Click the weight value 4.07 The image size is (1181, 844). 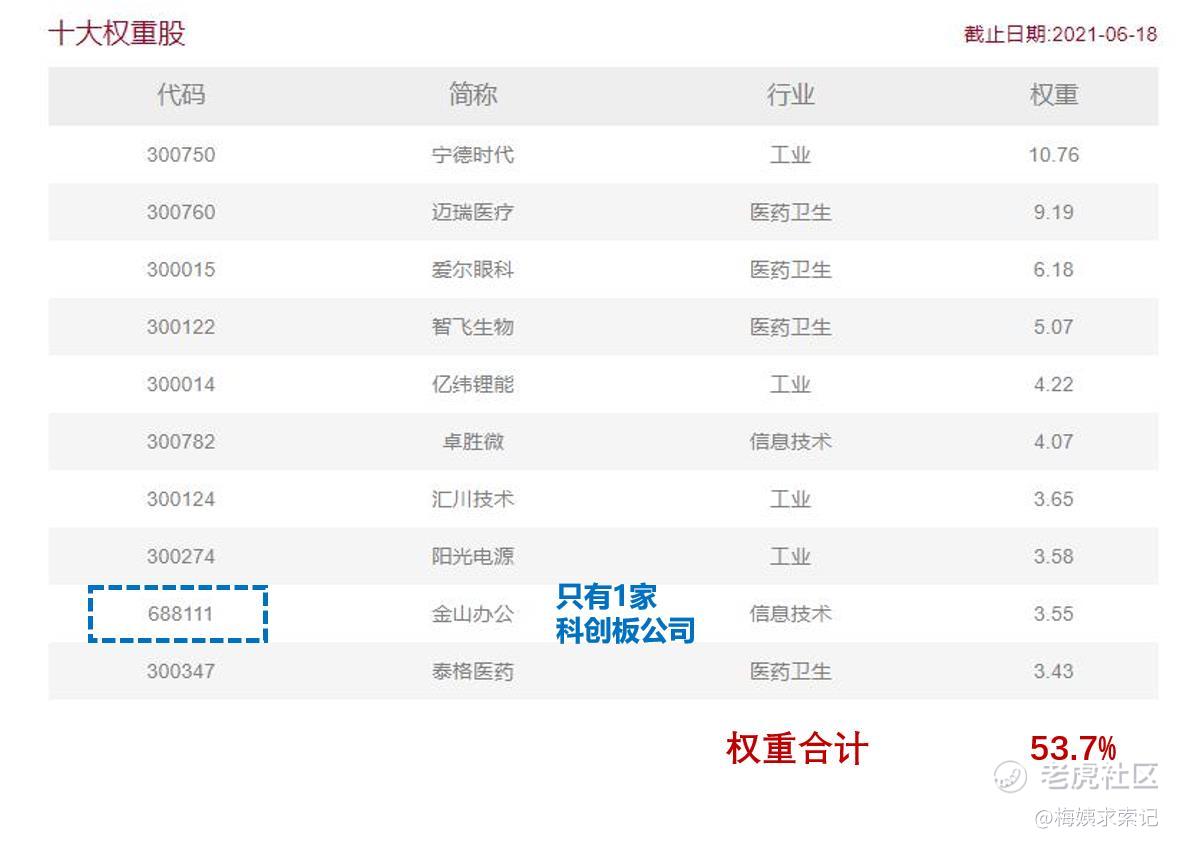click(x=1054, y=442)
